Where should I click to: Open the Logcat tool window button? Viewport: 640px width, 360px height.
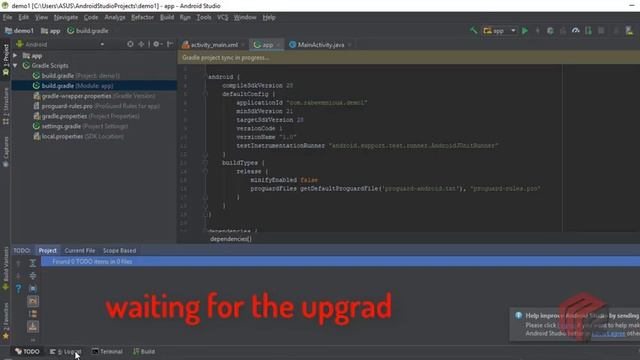pos(65,351)
